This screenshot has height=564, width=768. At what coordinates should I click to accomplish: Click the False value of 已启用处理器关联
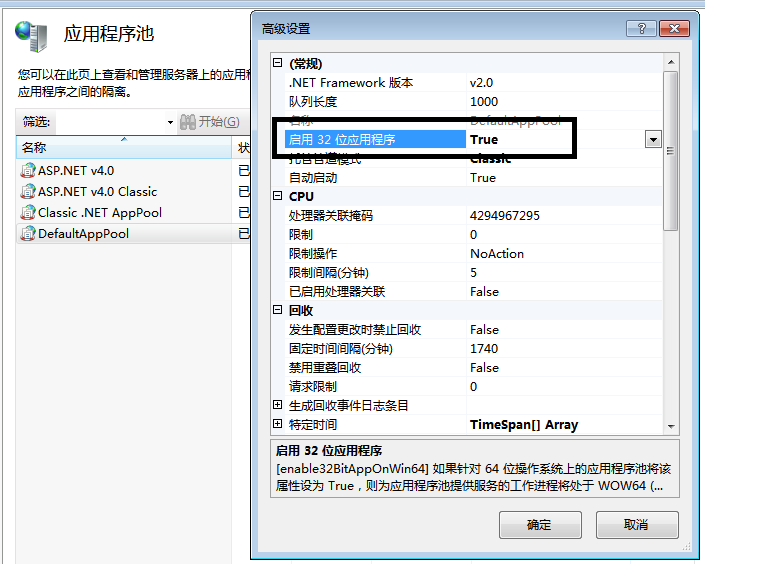[484, 292]
